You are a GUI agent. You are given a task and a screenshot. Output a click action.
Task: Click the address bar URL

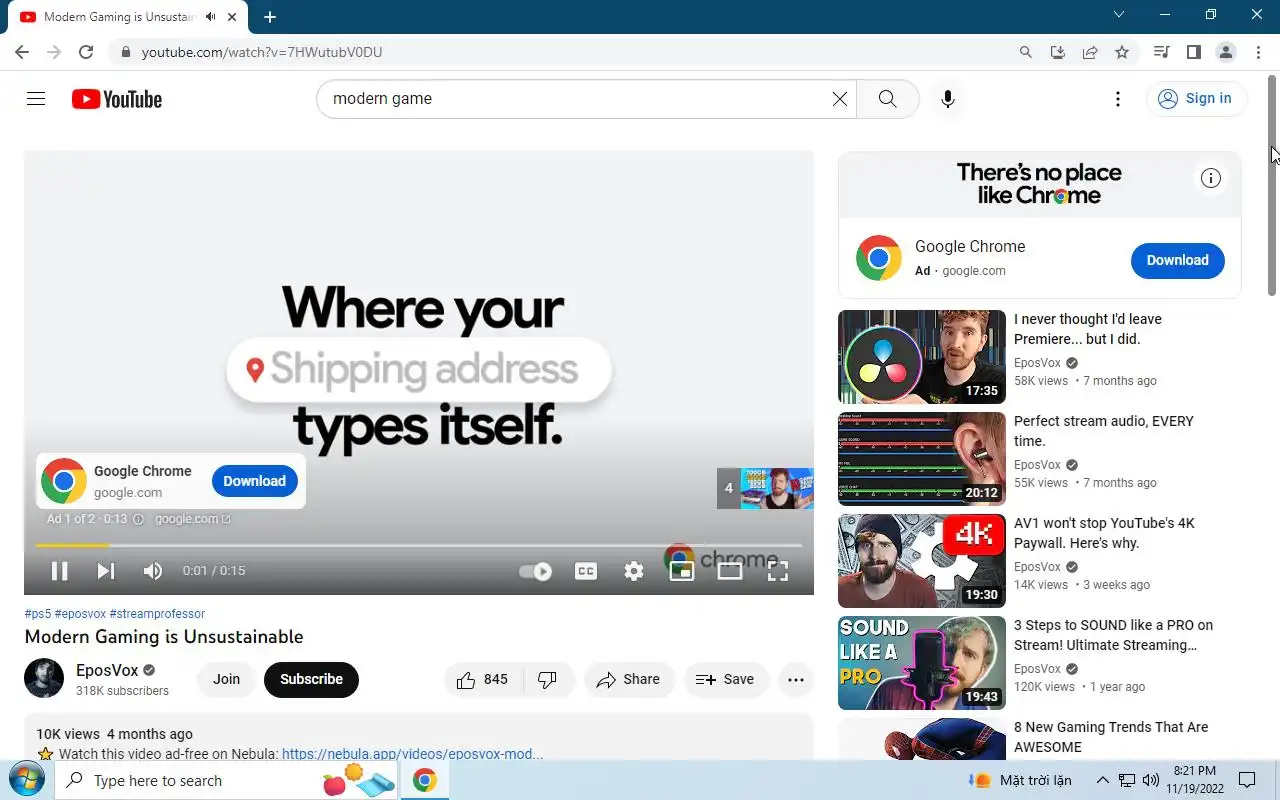(262, 52)
